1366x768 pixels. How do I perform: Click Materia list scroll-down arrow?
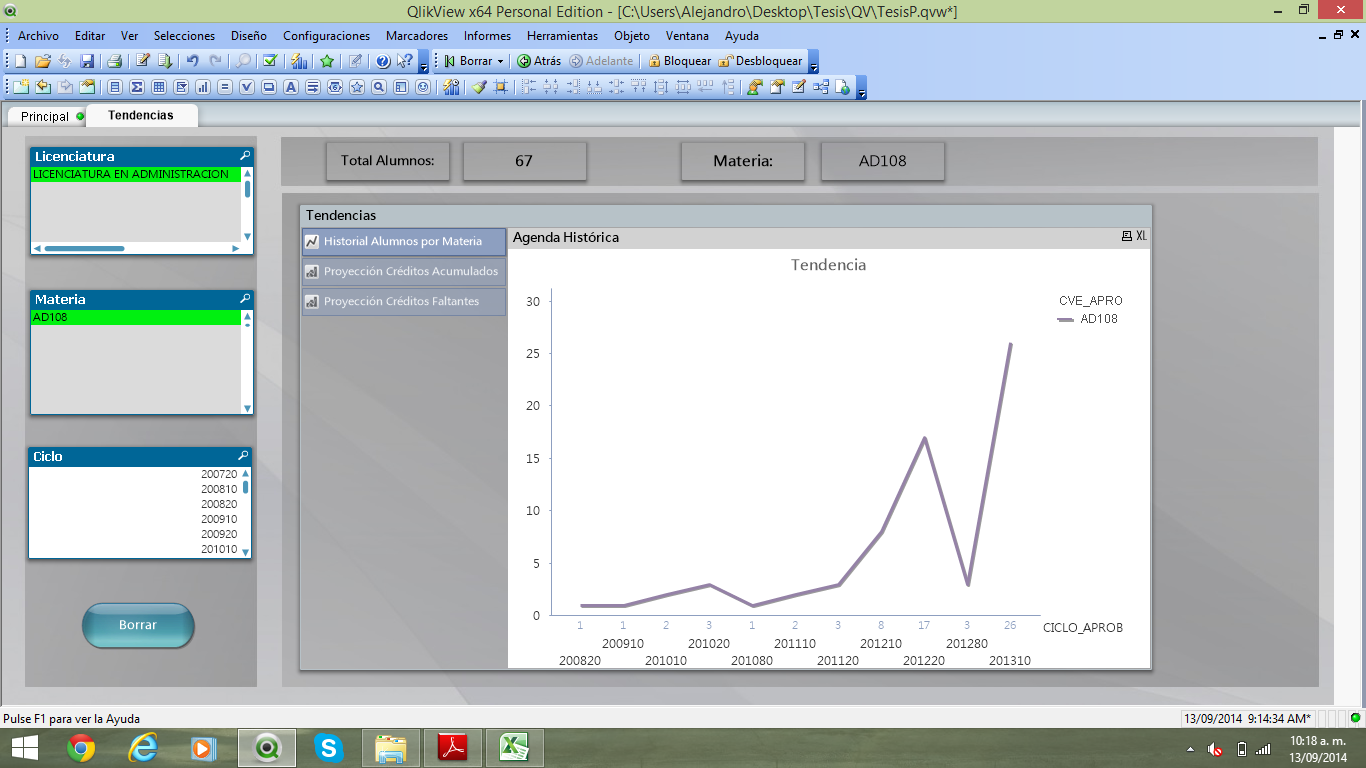click(247, 408)
